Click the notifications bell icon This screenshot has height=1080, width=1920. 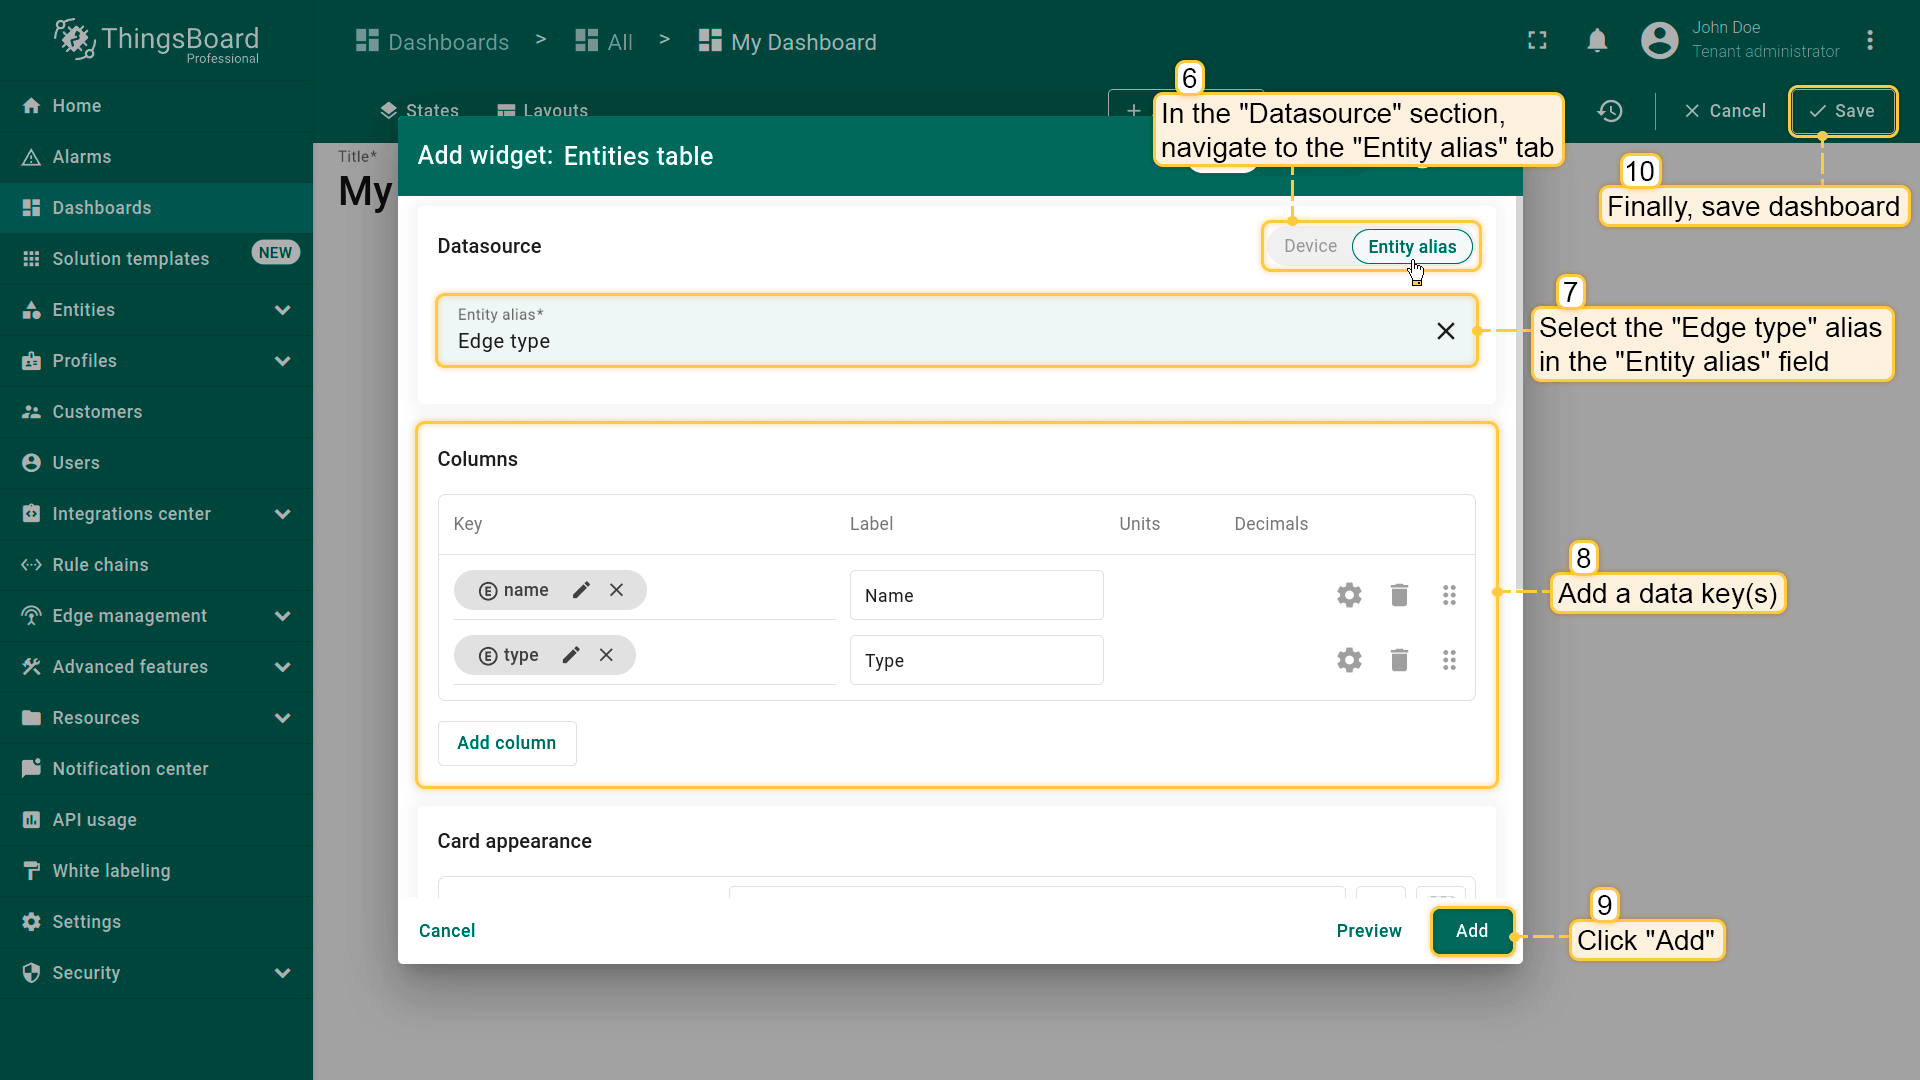coord(1597,41)
